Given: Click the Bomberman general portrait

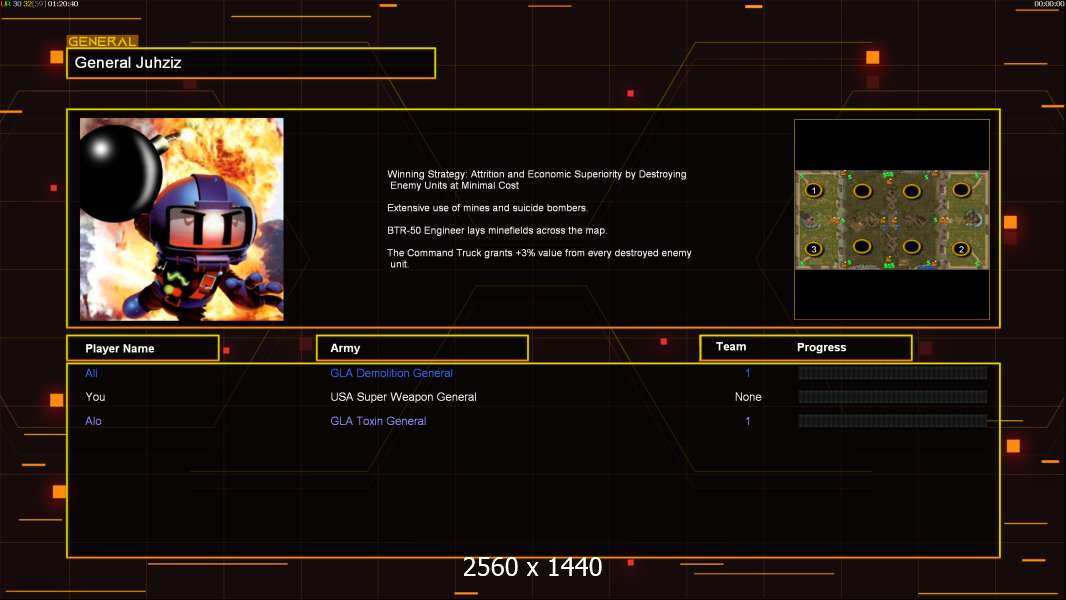Looking at the screenshot, I should [182, 219].
